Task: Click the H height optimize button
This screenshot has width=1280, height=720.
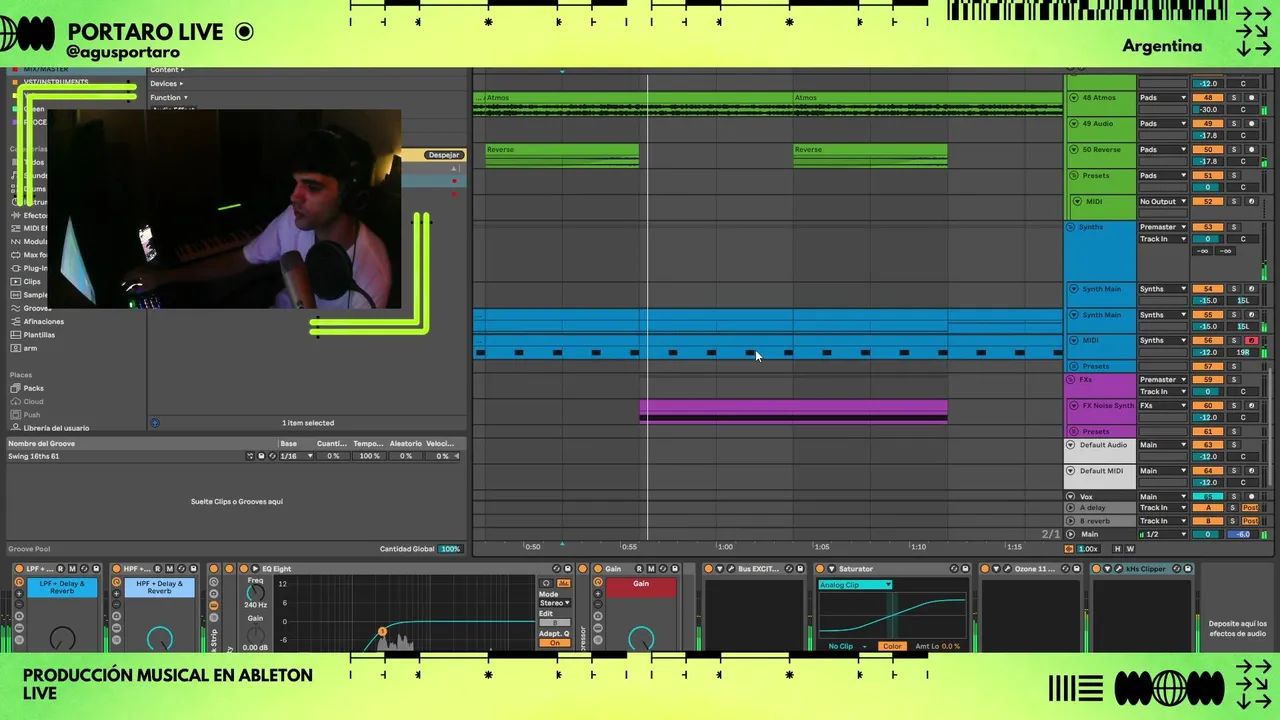Action: [x=1118, y=548]
